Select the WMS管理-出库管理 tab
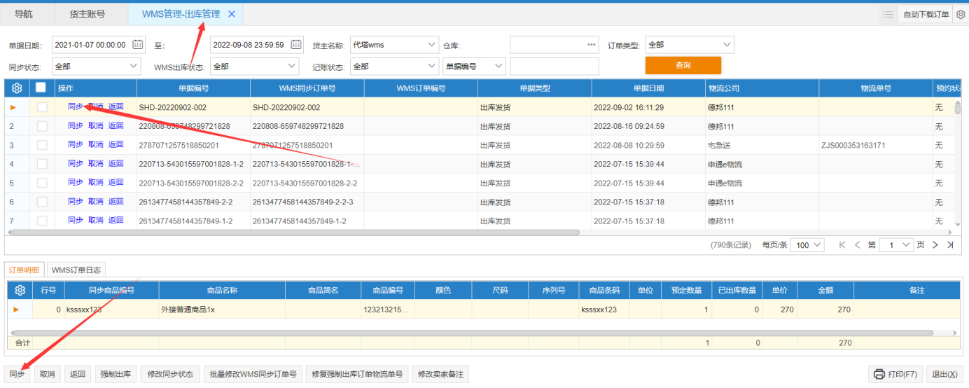This screenshot has height=388, width=969. click(x=180, y=14)
